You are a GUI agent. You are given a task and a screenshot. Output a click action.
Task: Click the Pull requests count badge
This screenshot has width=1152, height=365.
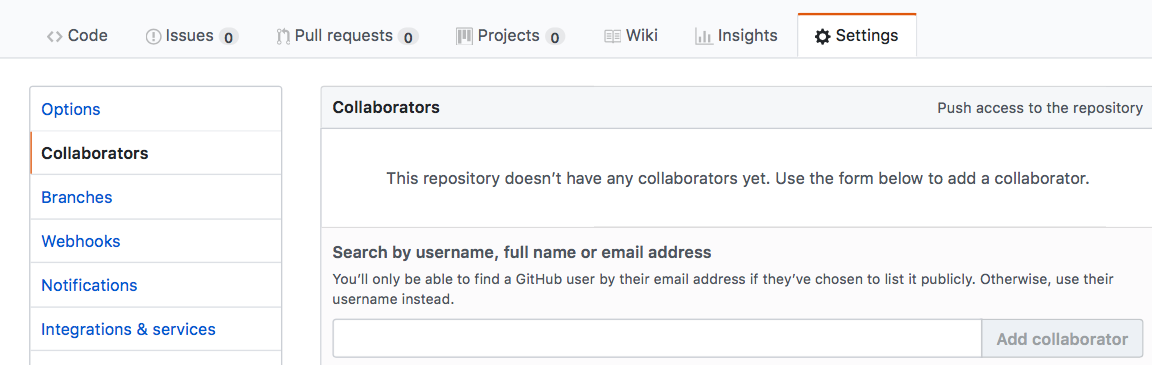[408, 37]
